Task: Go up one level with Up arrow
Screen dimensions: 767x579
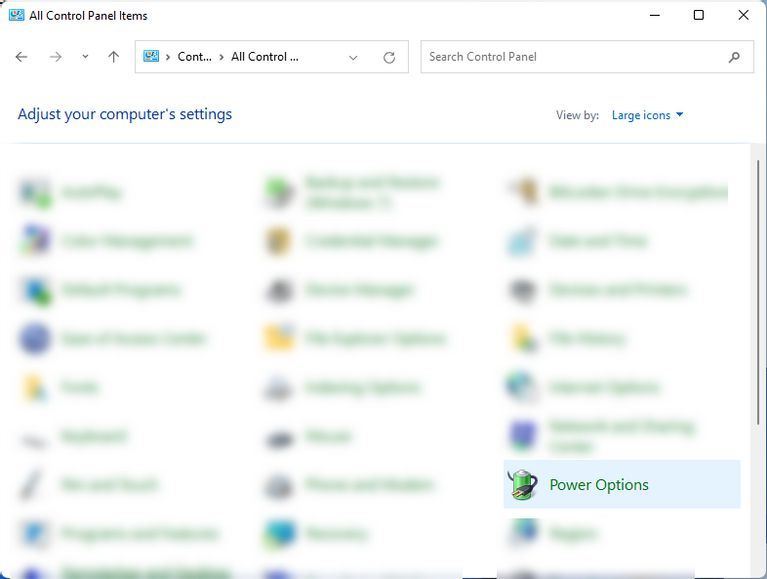Action: coord(113,57)
